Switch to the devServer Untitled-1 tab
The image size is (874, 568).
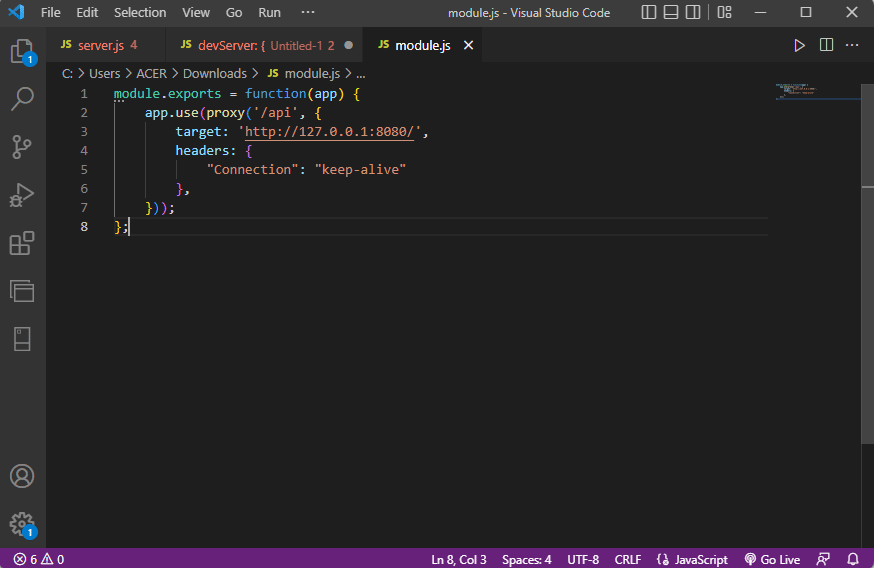264,45
